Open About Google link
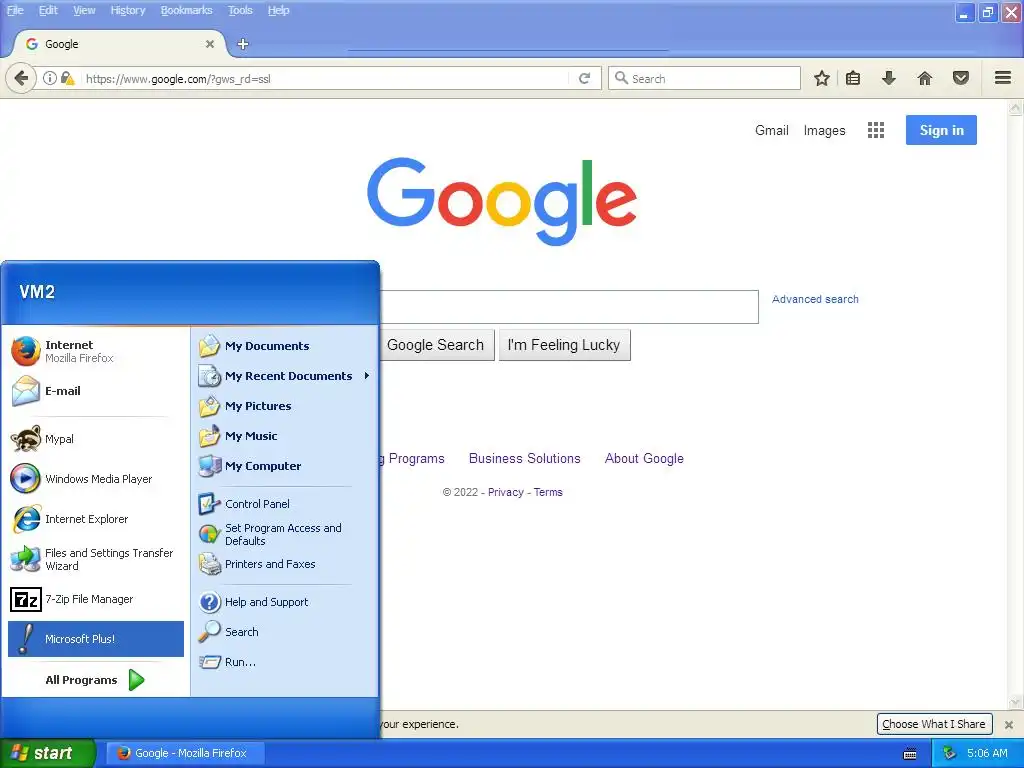 644,458
